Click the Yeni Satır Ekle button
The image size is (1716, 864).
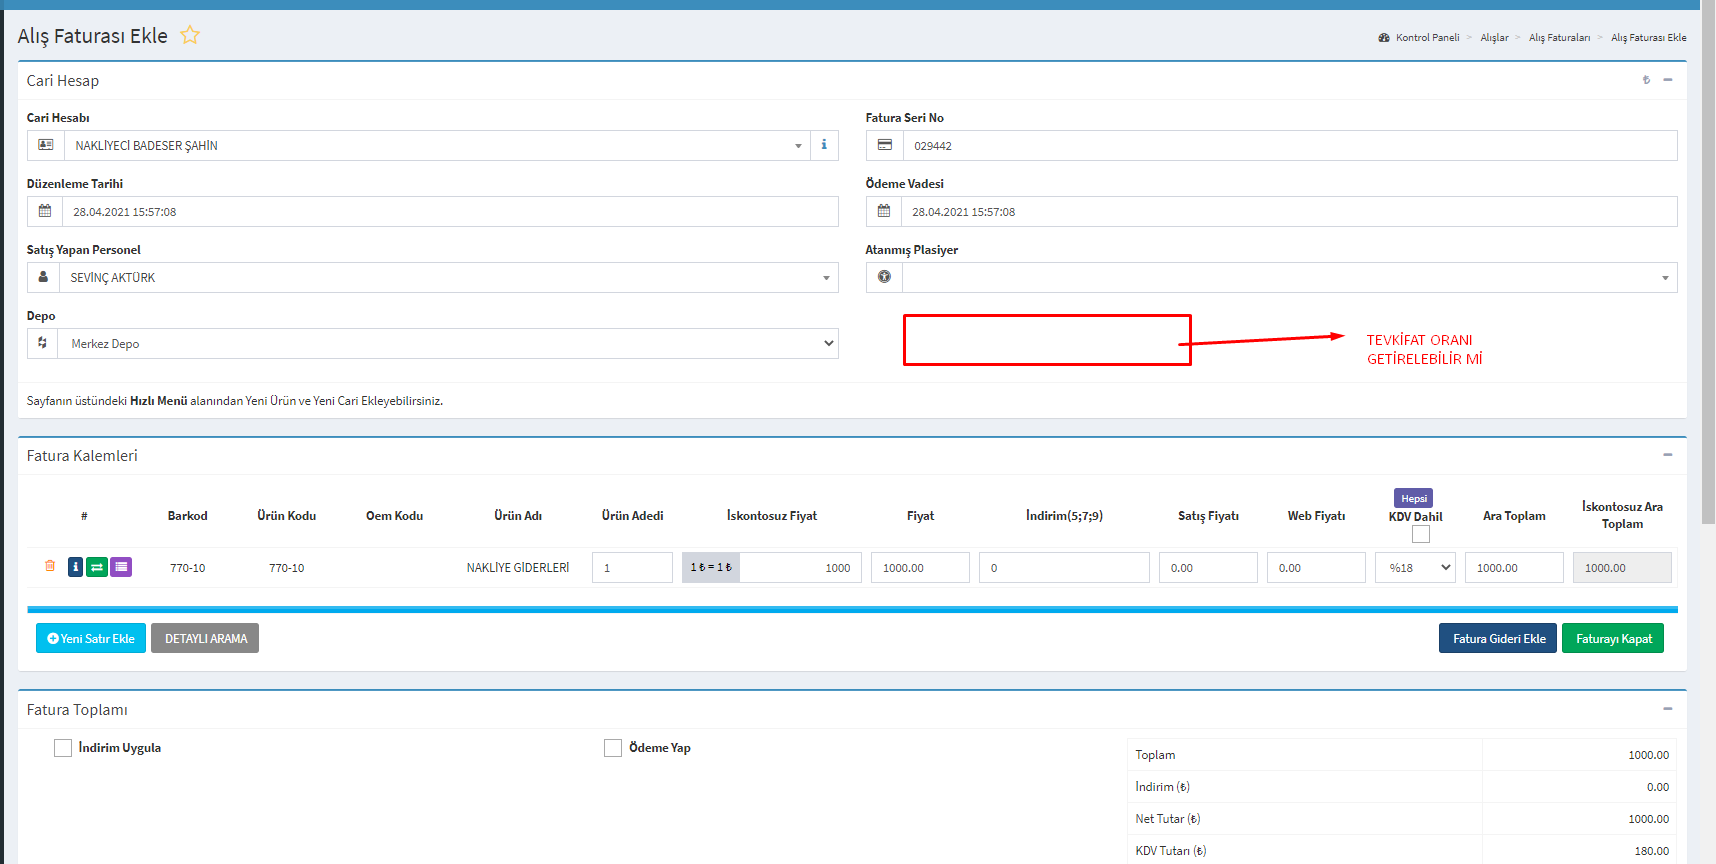[x=91, y=638]
